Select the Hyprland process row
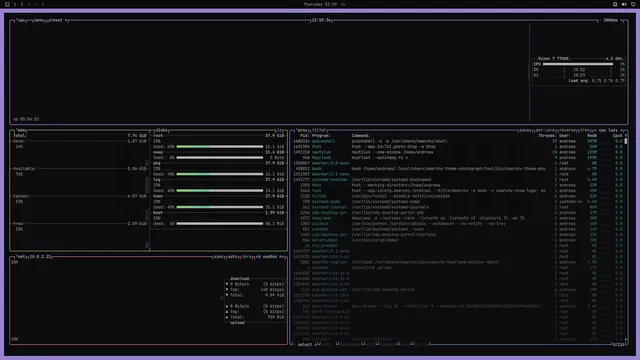 (457, 158)
